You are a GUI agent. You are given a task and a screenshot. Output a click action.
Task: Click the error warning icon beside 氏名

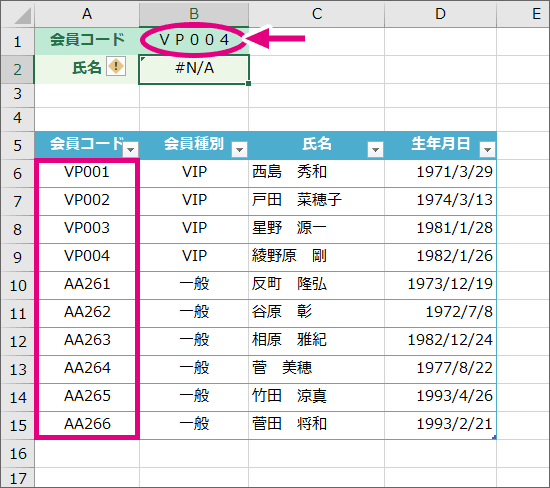(x=116, y=66)
